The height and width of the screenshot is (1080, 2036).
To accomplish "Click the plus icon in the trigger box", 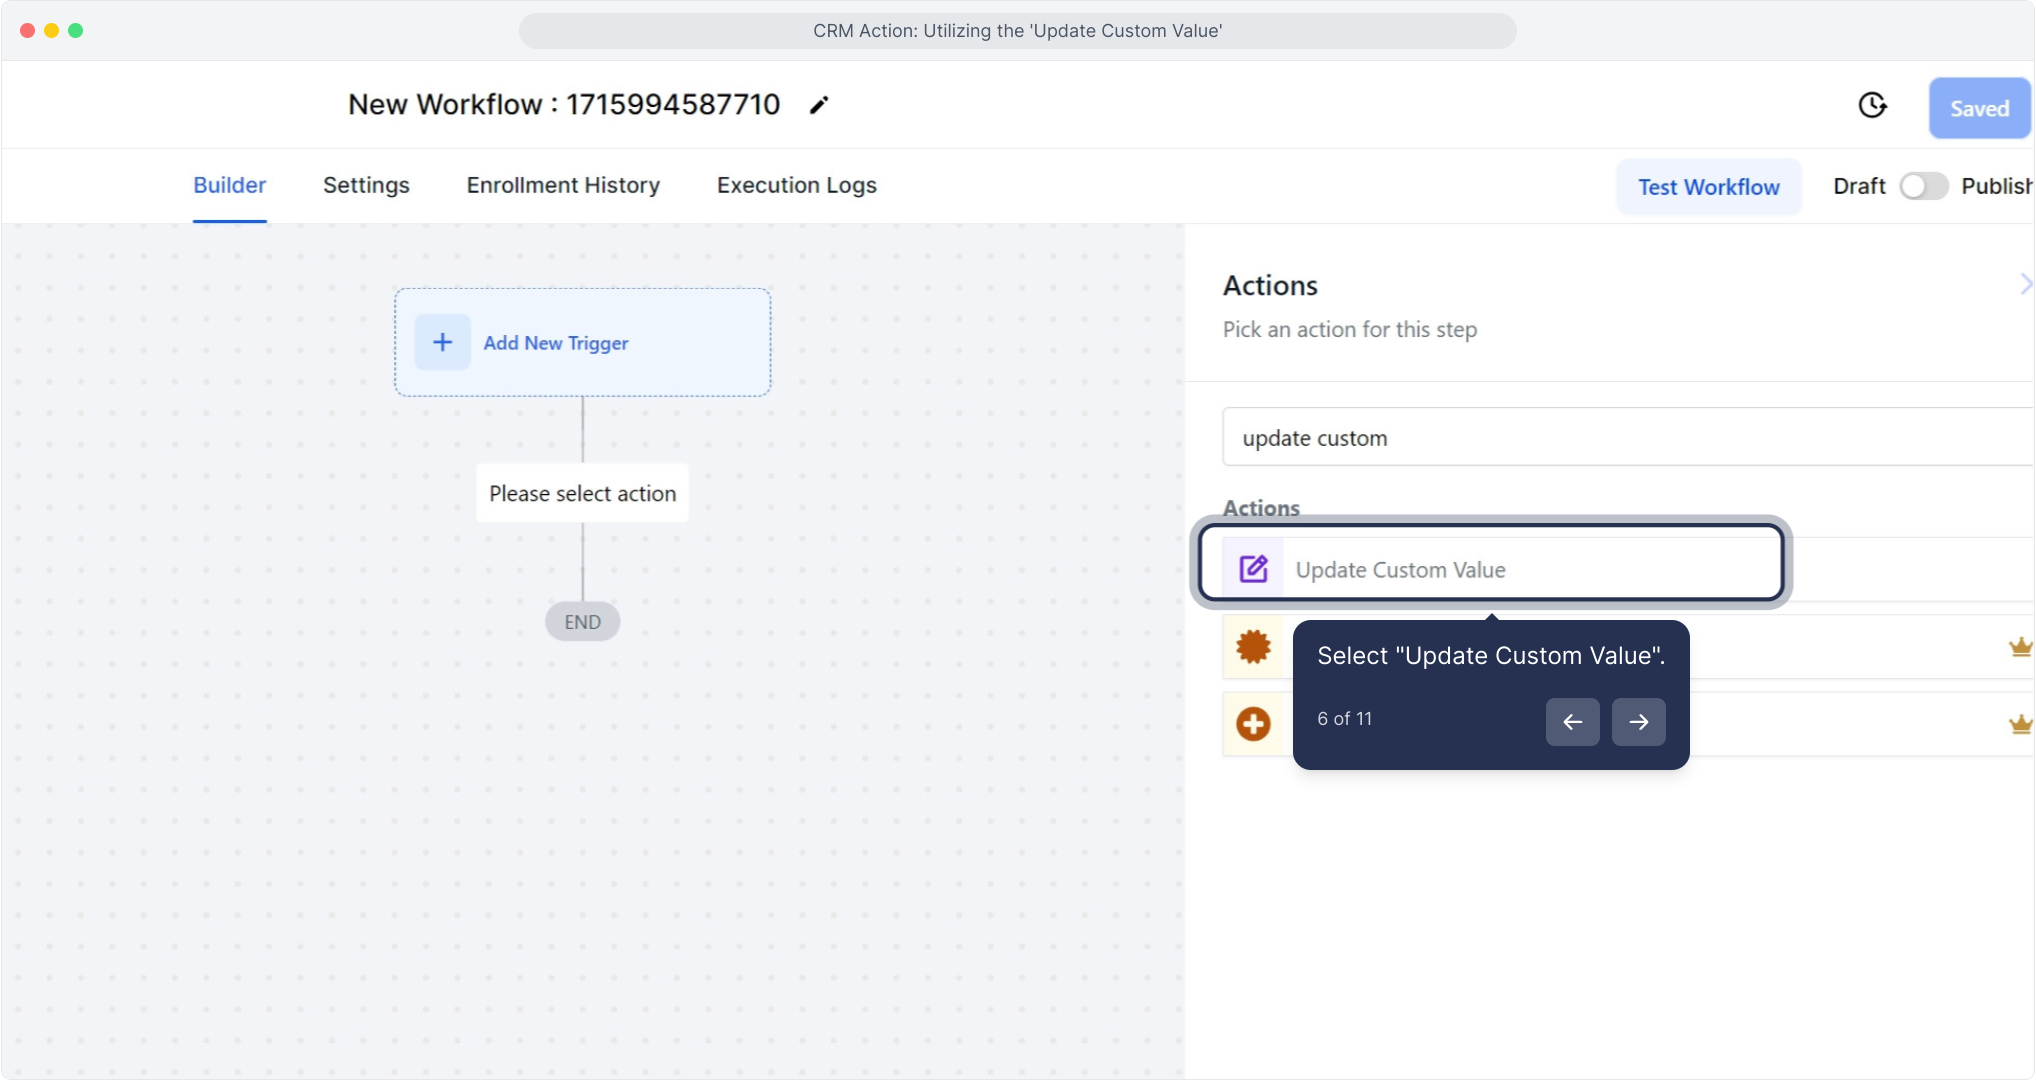I will pos(442,342).
